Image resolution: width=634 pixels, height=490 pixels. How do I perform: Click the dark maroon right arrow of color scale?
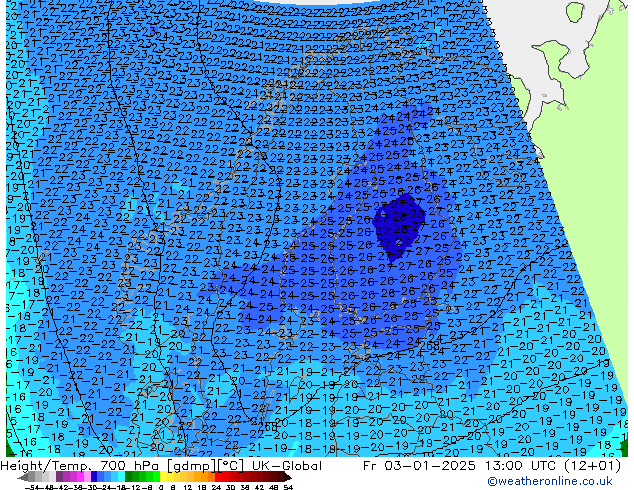pyautogui.click(x=288, y=477)
